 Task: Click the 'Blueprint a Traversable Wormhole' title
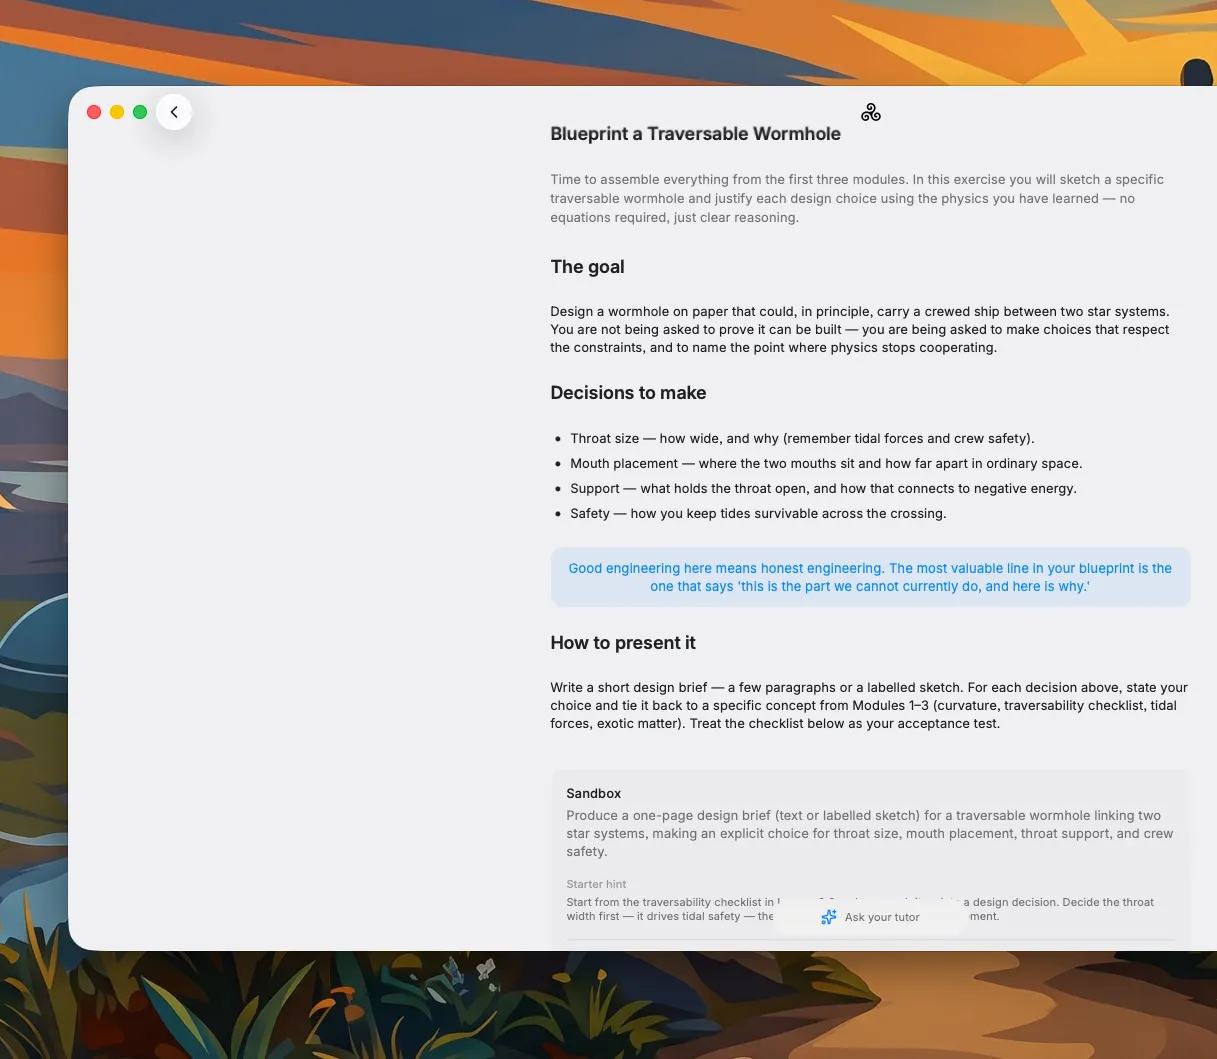[x=696, y=134]
